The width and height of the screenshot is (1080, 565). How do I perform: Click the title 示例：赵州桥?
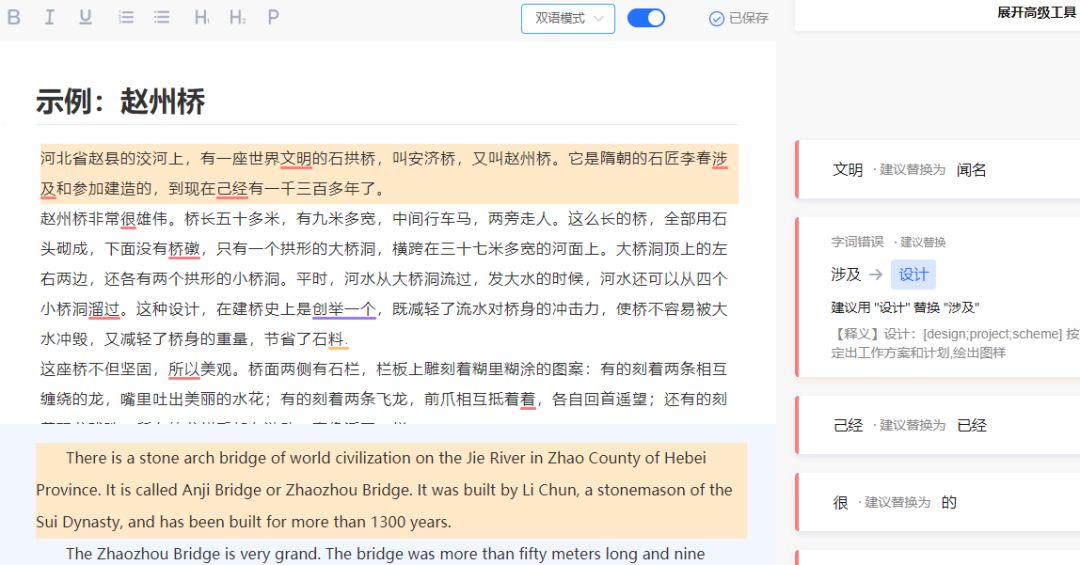pyautogui.click(x=121, y=101)
